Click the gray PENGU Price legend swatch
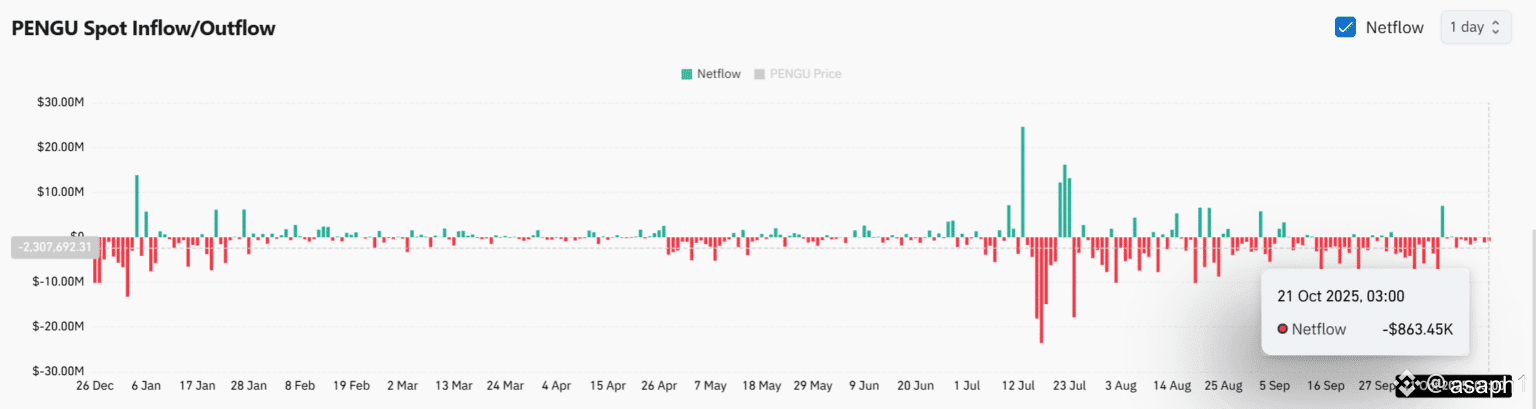Viewport: 1536px width, 409px height. [759, 74]
